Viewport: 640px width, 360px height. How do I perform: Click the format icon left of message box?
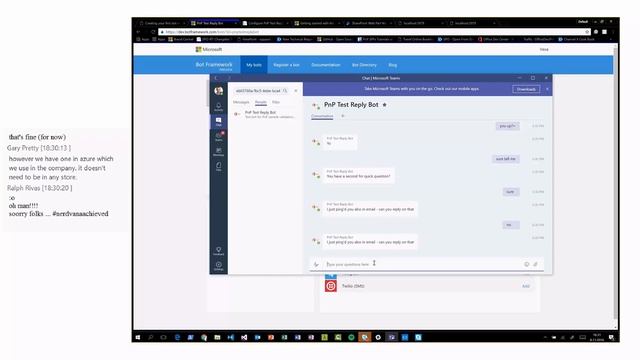tap(316, 264)
